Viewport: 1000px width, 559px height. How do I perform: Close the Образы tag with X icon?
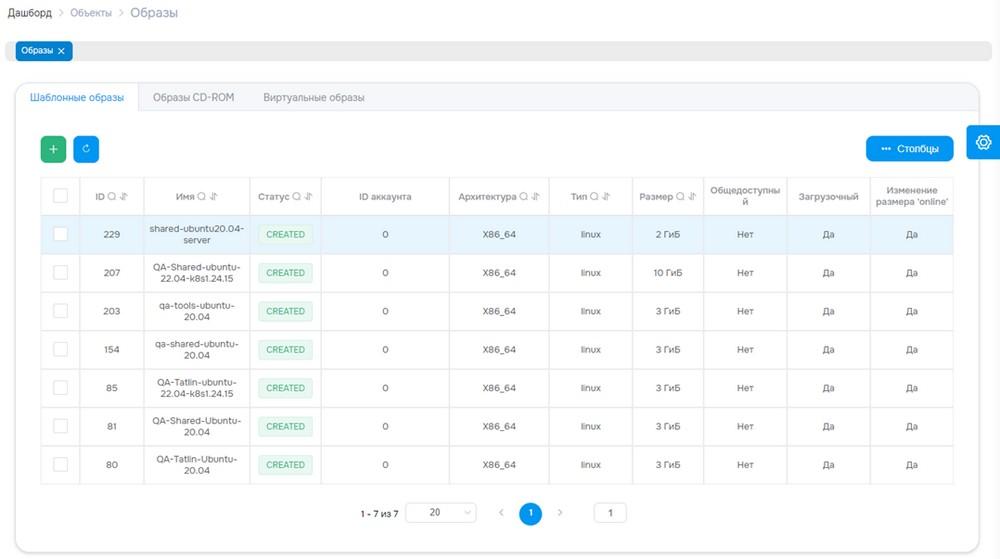click(61, 51)
